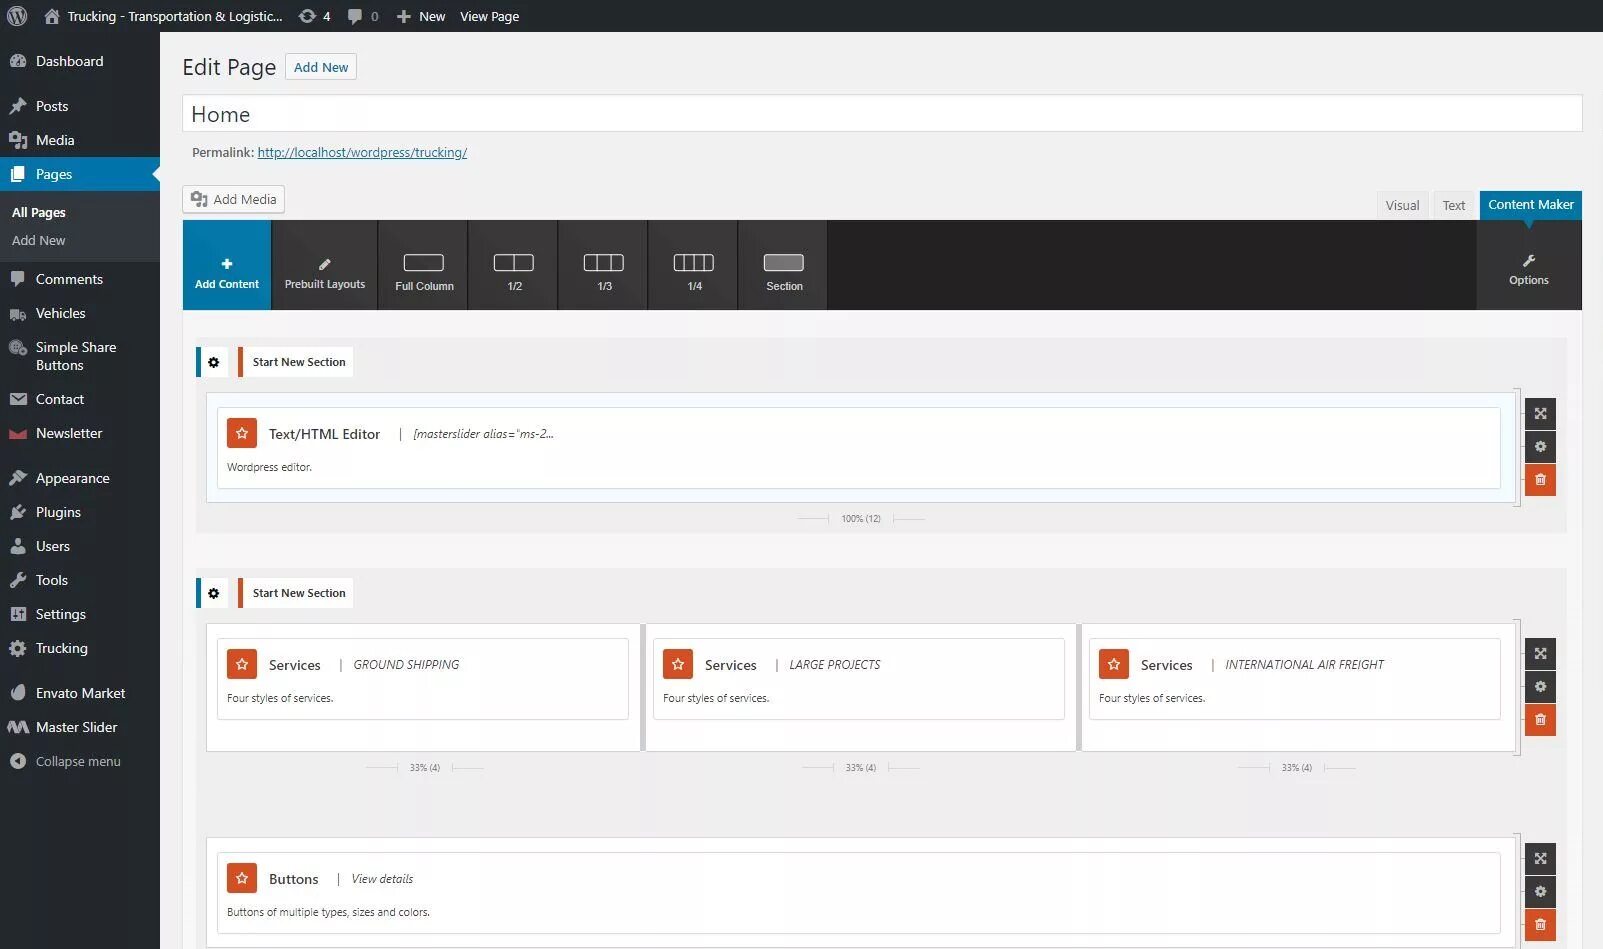Select the International Air Freight service block

pos(1294,679)
